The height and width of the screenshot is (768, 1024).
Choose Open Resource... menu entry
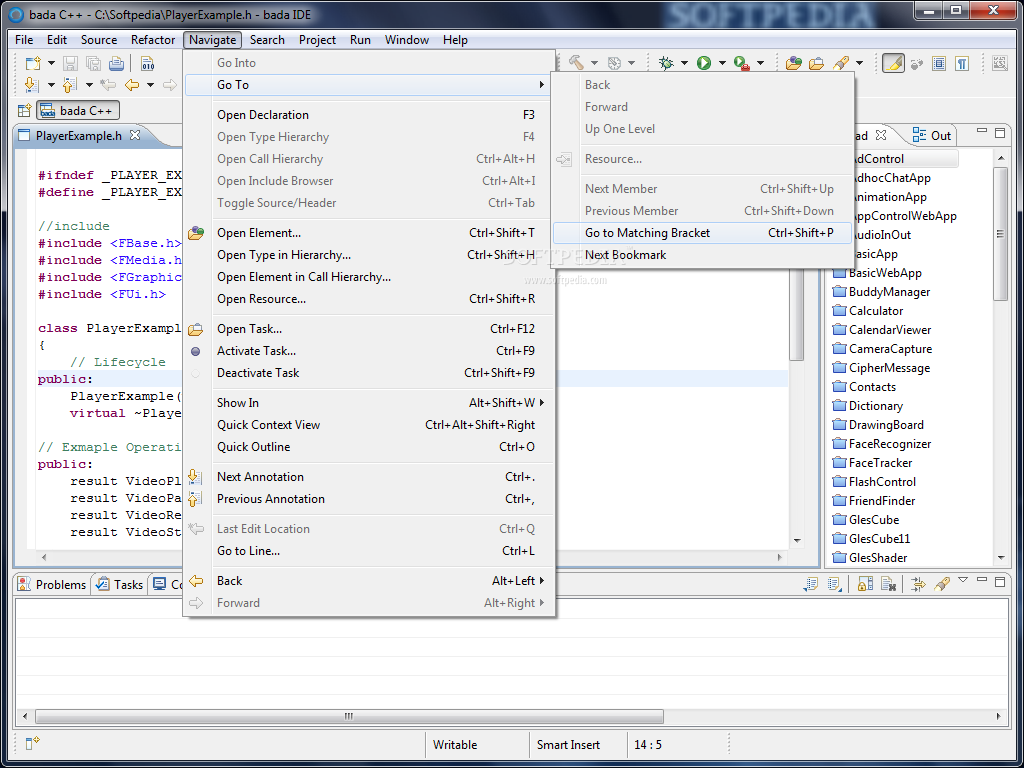370,299
